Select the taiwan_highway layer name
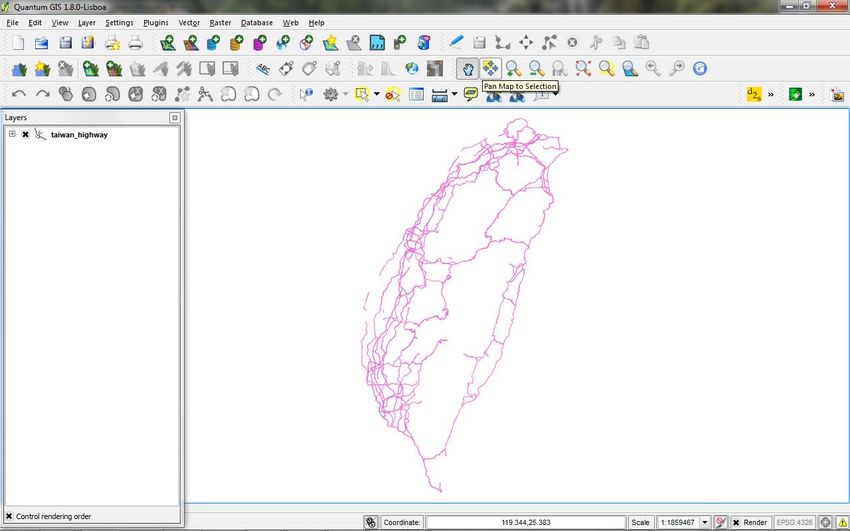 79,135
